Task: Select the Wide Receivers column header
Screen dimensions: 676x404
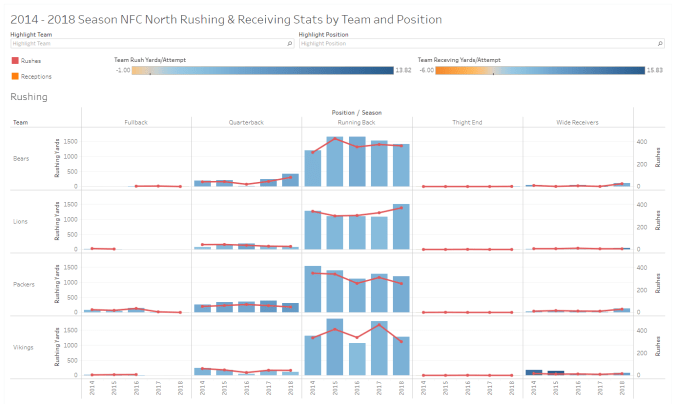Action: coord(577,122)
